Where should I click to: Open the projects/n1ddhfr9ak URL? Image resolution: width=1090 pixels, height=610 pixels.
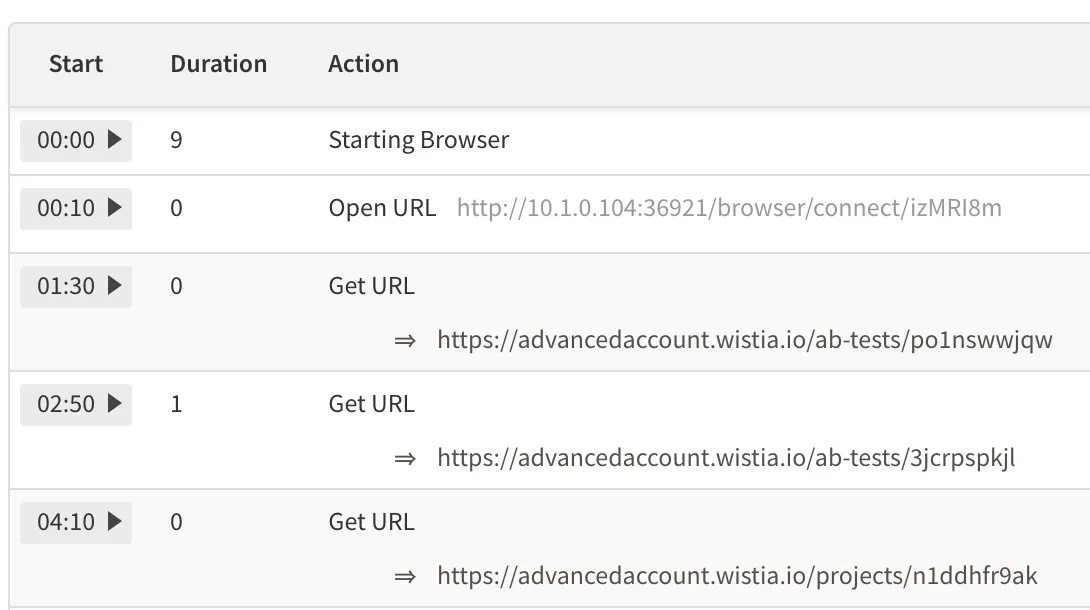[737, 576]
